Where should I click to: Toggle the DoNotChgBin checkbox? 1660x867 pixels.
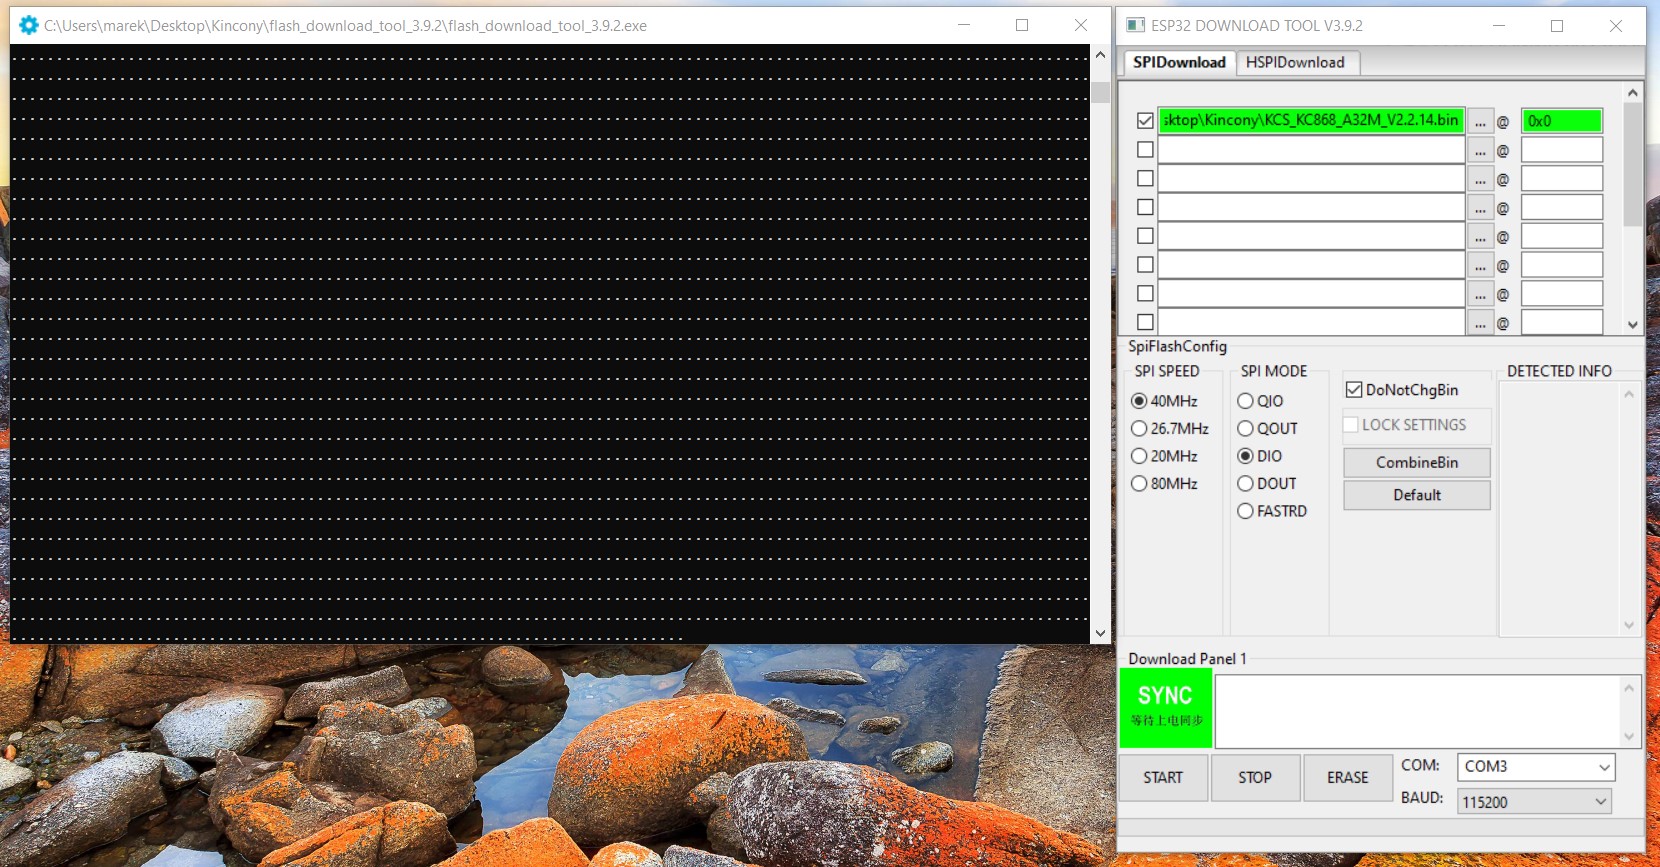click(x=1354, y=390)
